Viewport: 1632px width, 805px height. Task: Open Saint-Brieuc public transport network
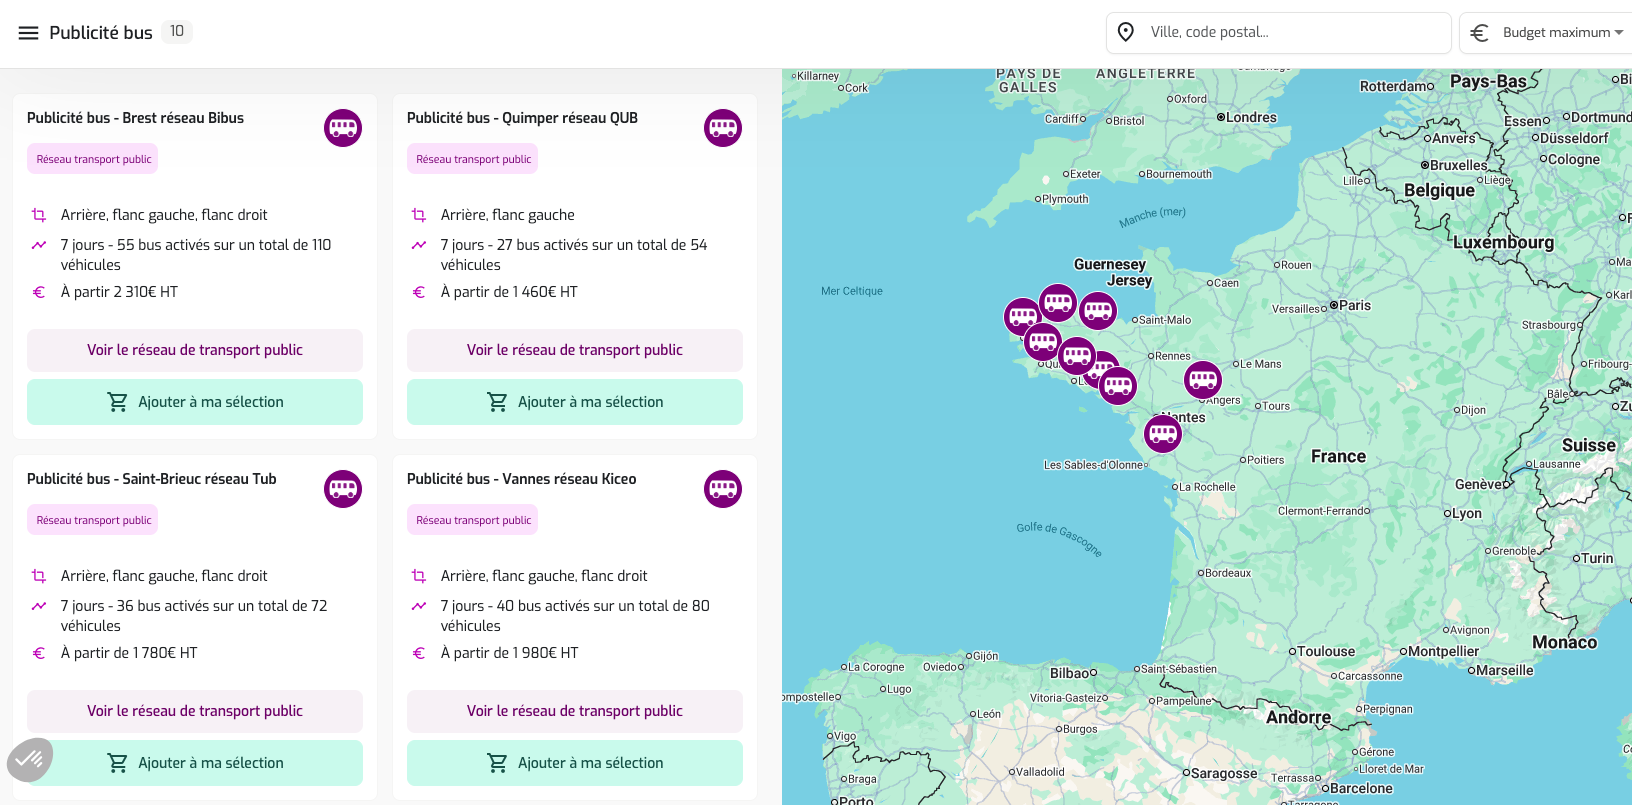coord(195,711)
